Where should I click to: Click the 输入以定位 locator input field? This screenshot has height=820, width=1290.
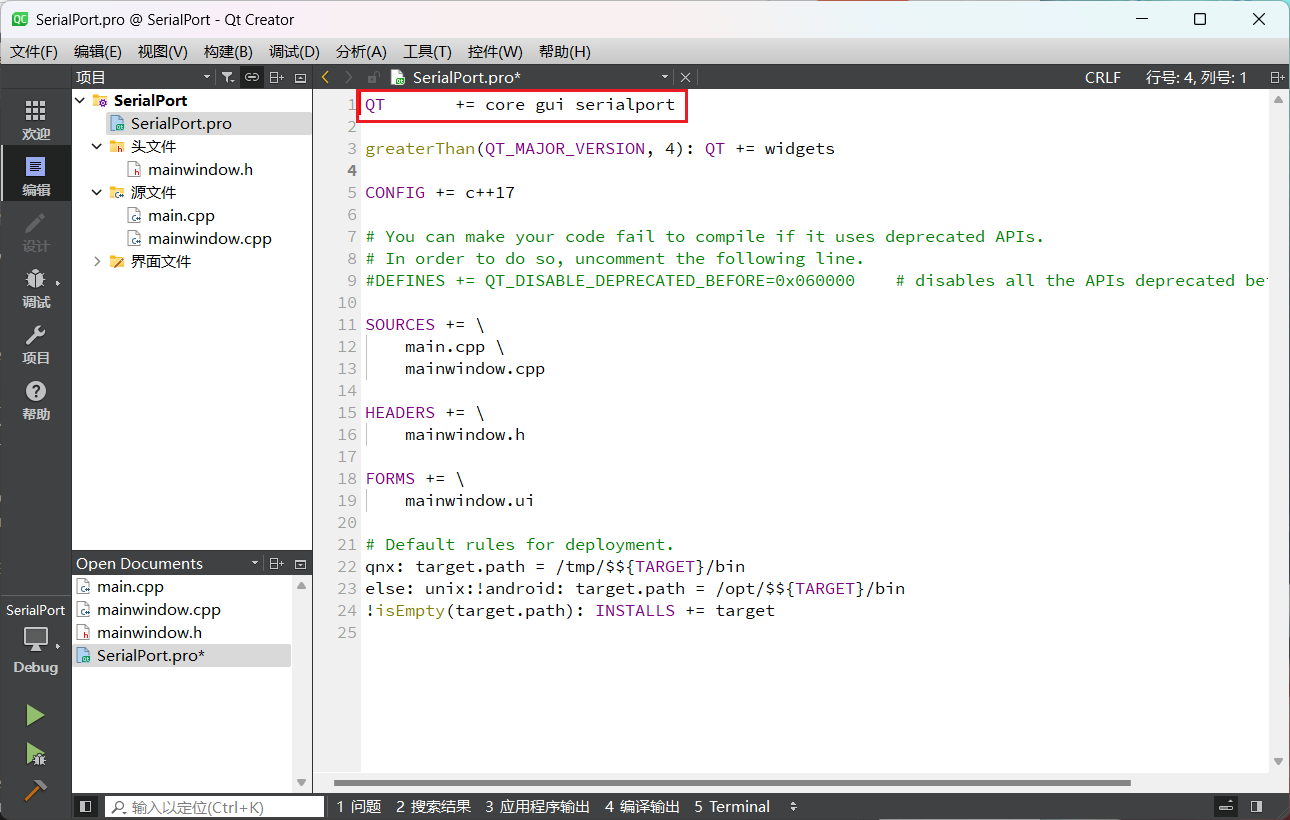215,806
